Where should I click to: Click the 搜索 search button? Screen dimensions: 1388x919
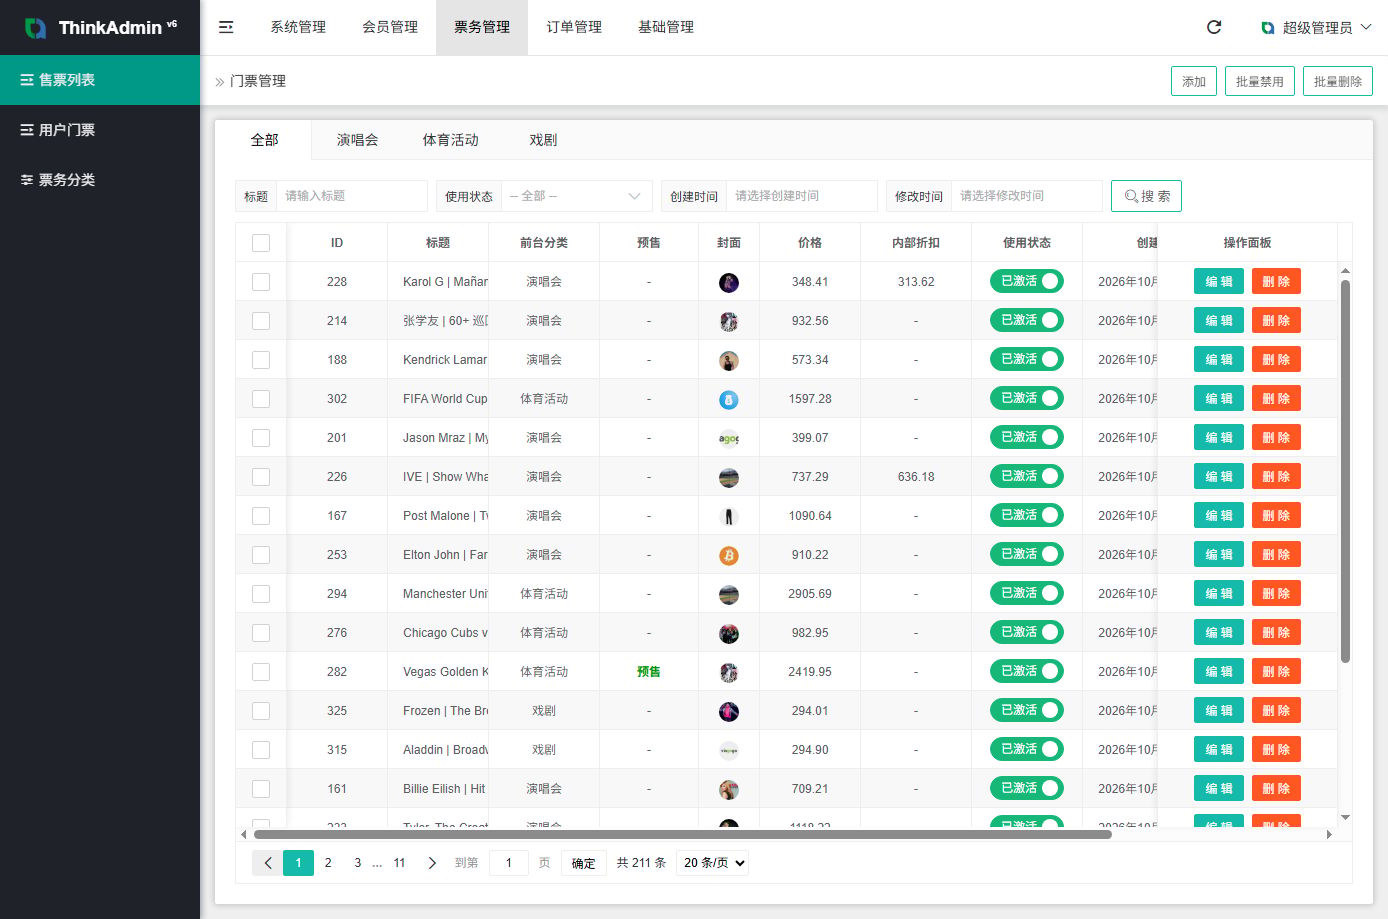[1146, 196]
